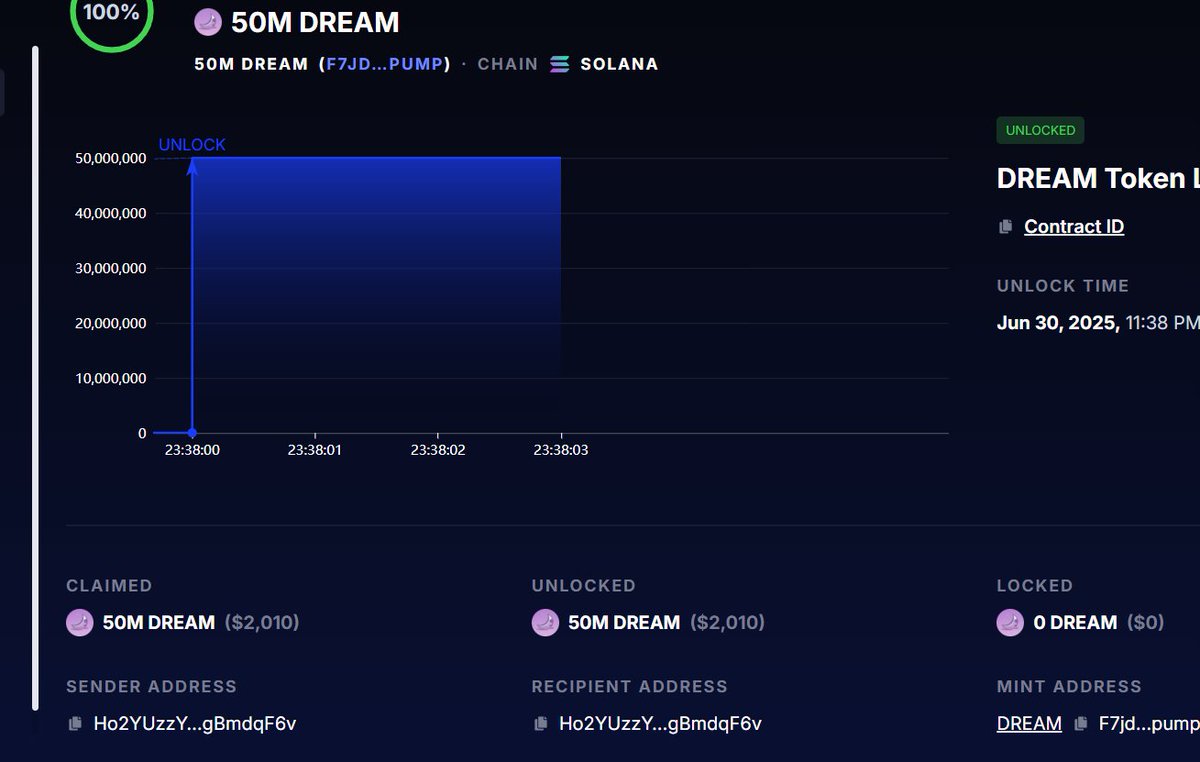Click the DREAM icon under CLAIMED

click(x=80, y=622)
